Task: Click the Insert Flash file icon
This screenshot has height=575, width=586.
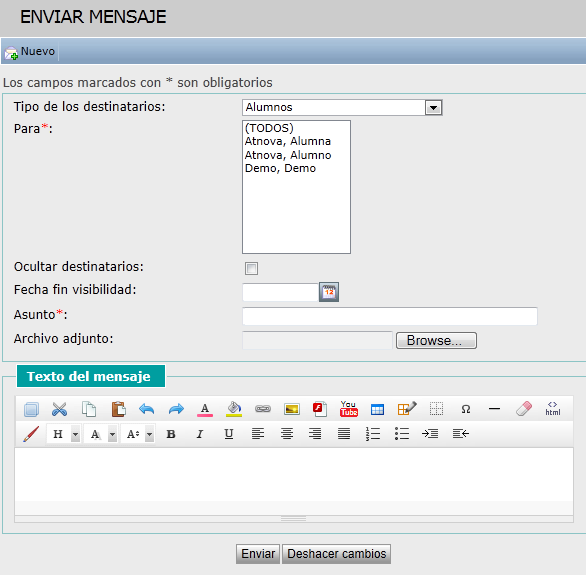Action: coord(320,409)
